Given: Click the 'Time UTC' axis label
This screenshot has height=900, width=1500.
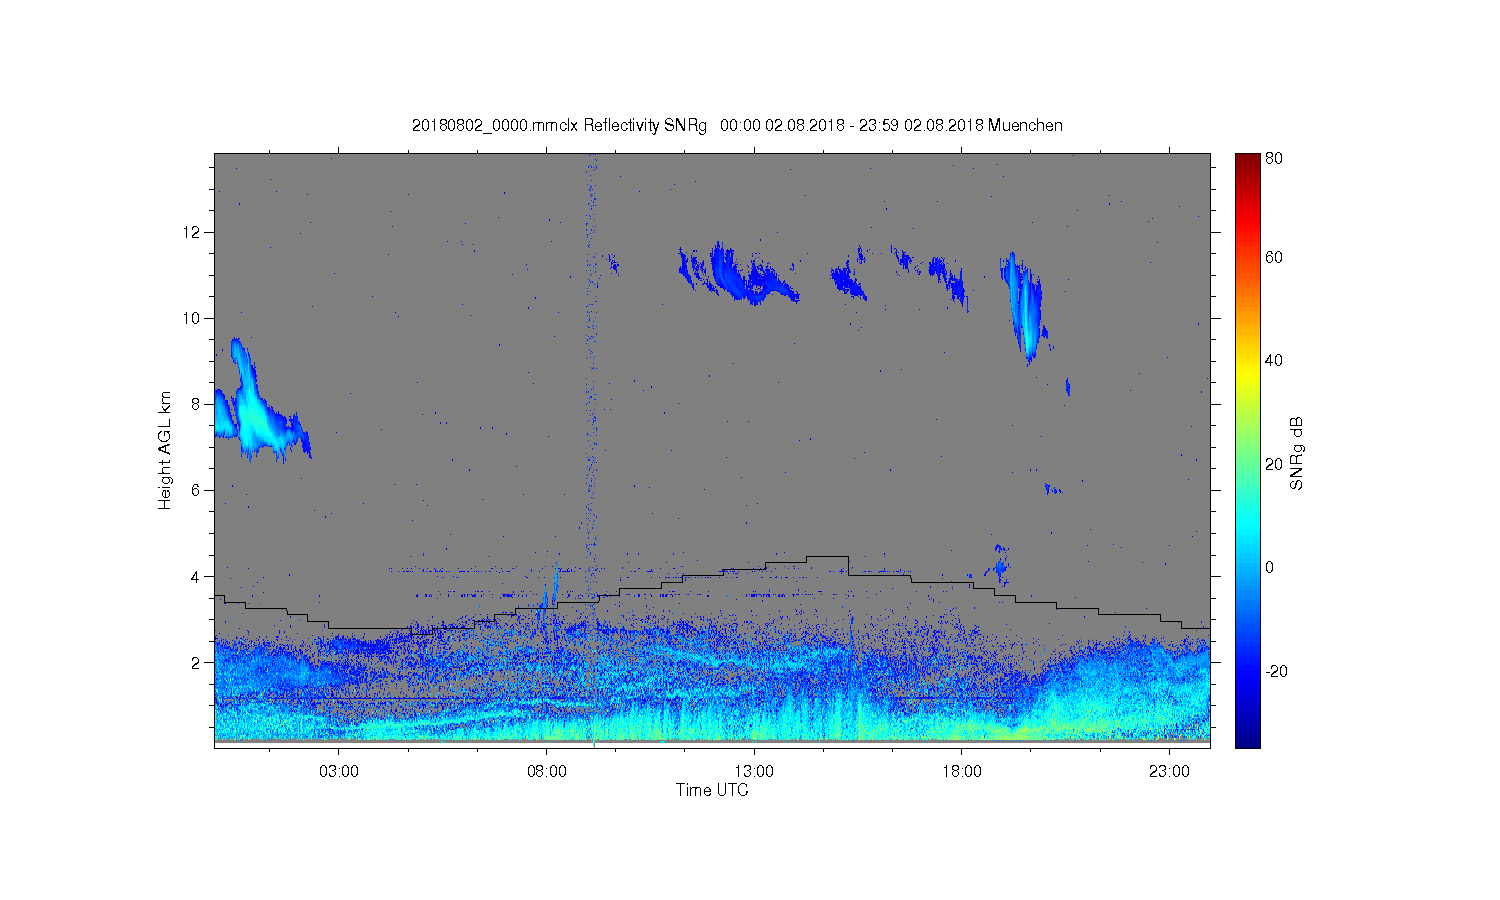Looking at the screenshot, I should coord(712,790).
